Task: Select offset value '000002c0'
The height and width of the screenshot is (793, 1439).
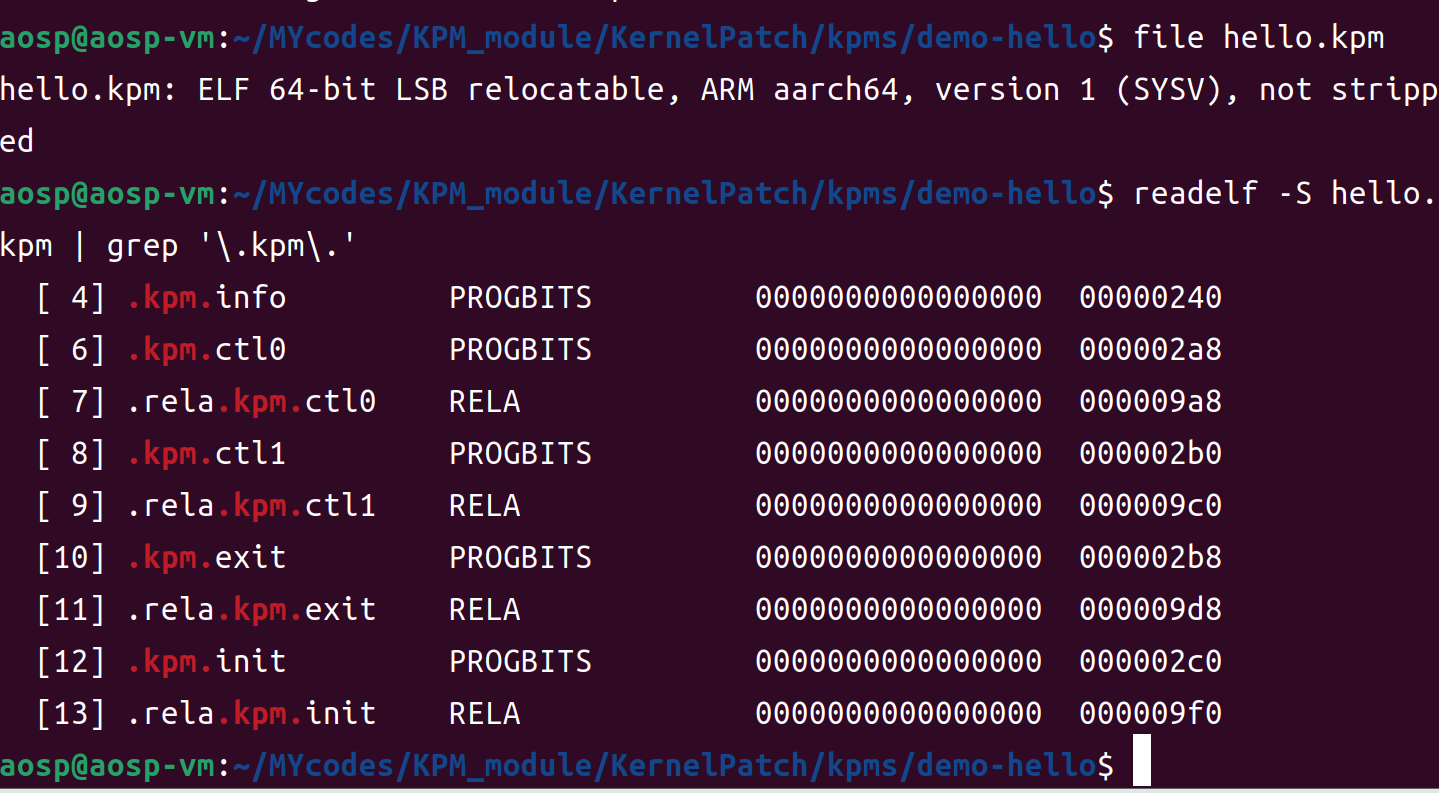Action: 1150,661
